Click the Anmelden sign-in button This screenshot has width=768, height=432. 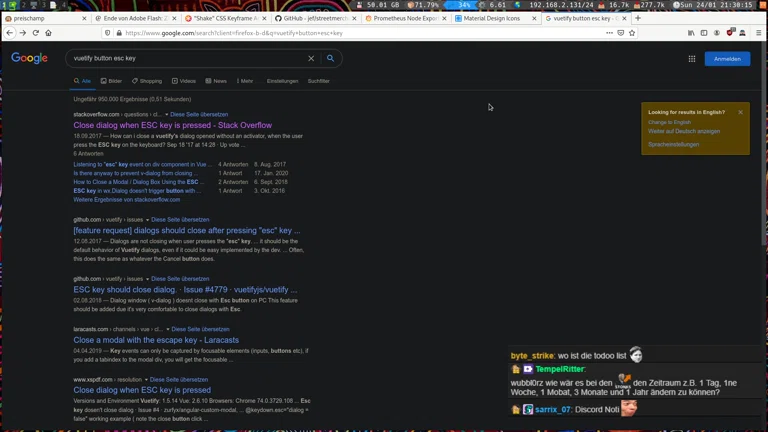click(x=727, y=59)
